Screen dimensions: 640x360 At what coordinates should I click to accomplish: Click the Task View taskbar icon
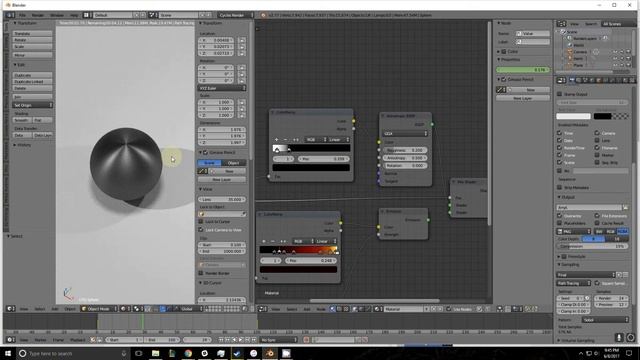[x=139, y=353]
